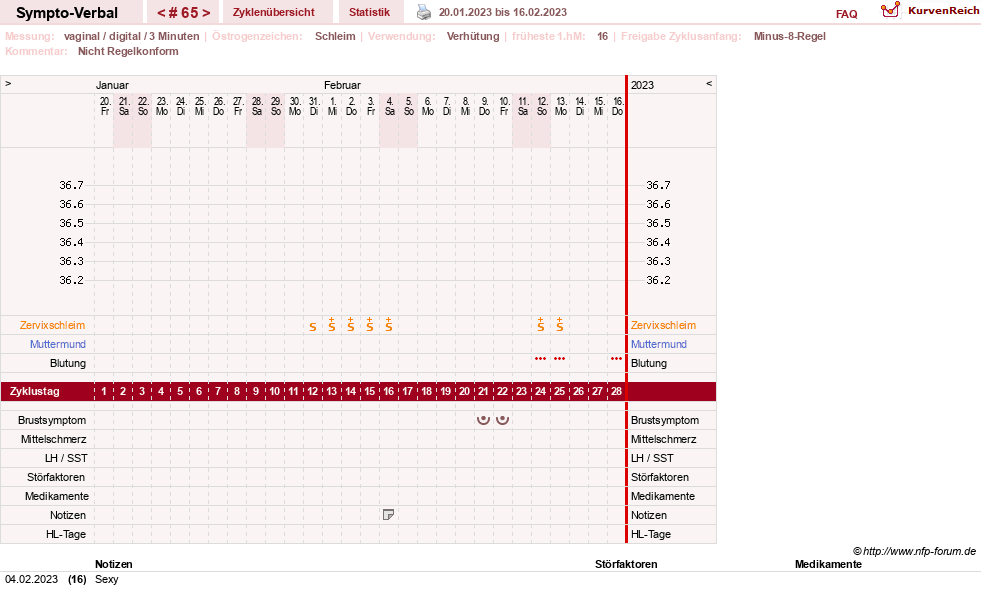This screenshot has height=603, width=981.
Task: Click bleeding dots on cycle day 25
Action: click(x=559, y=359)
